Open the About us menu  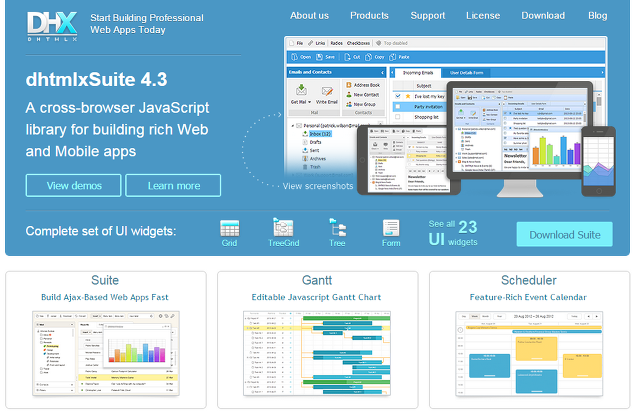pyautogui.click(x=309, y=16)
